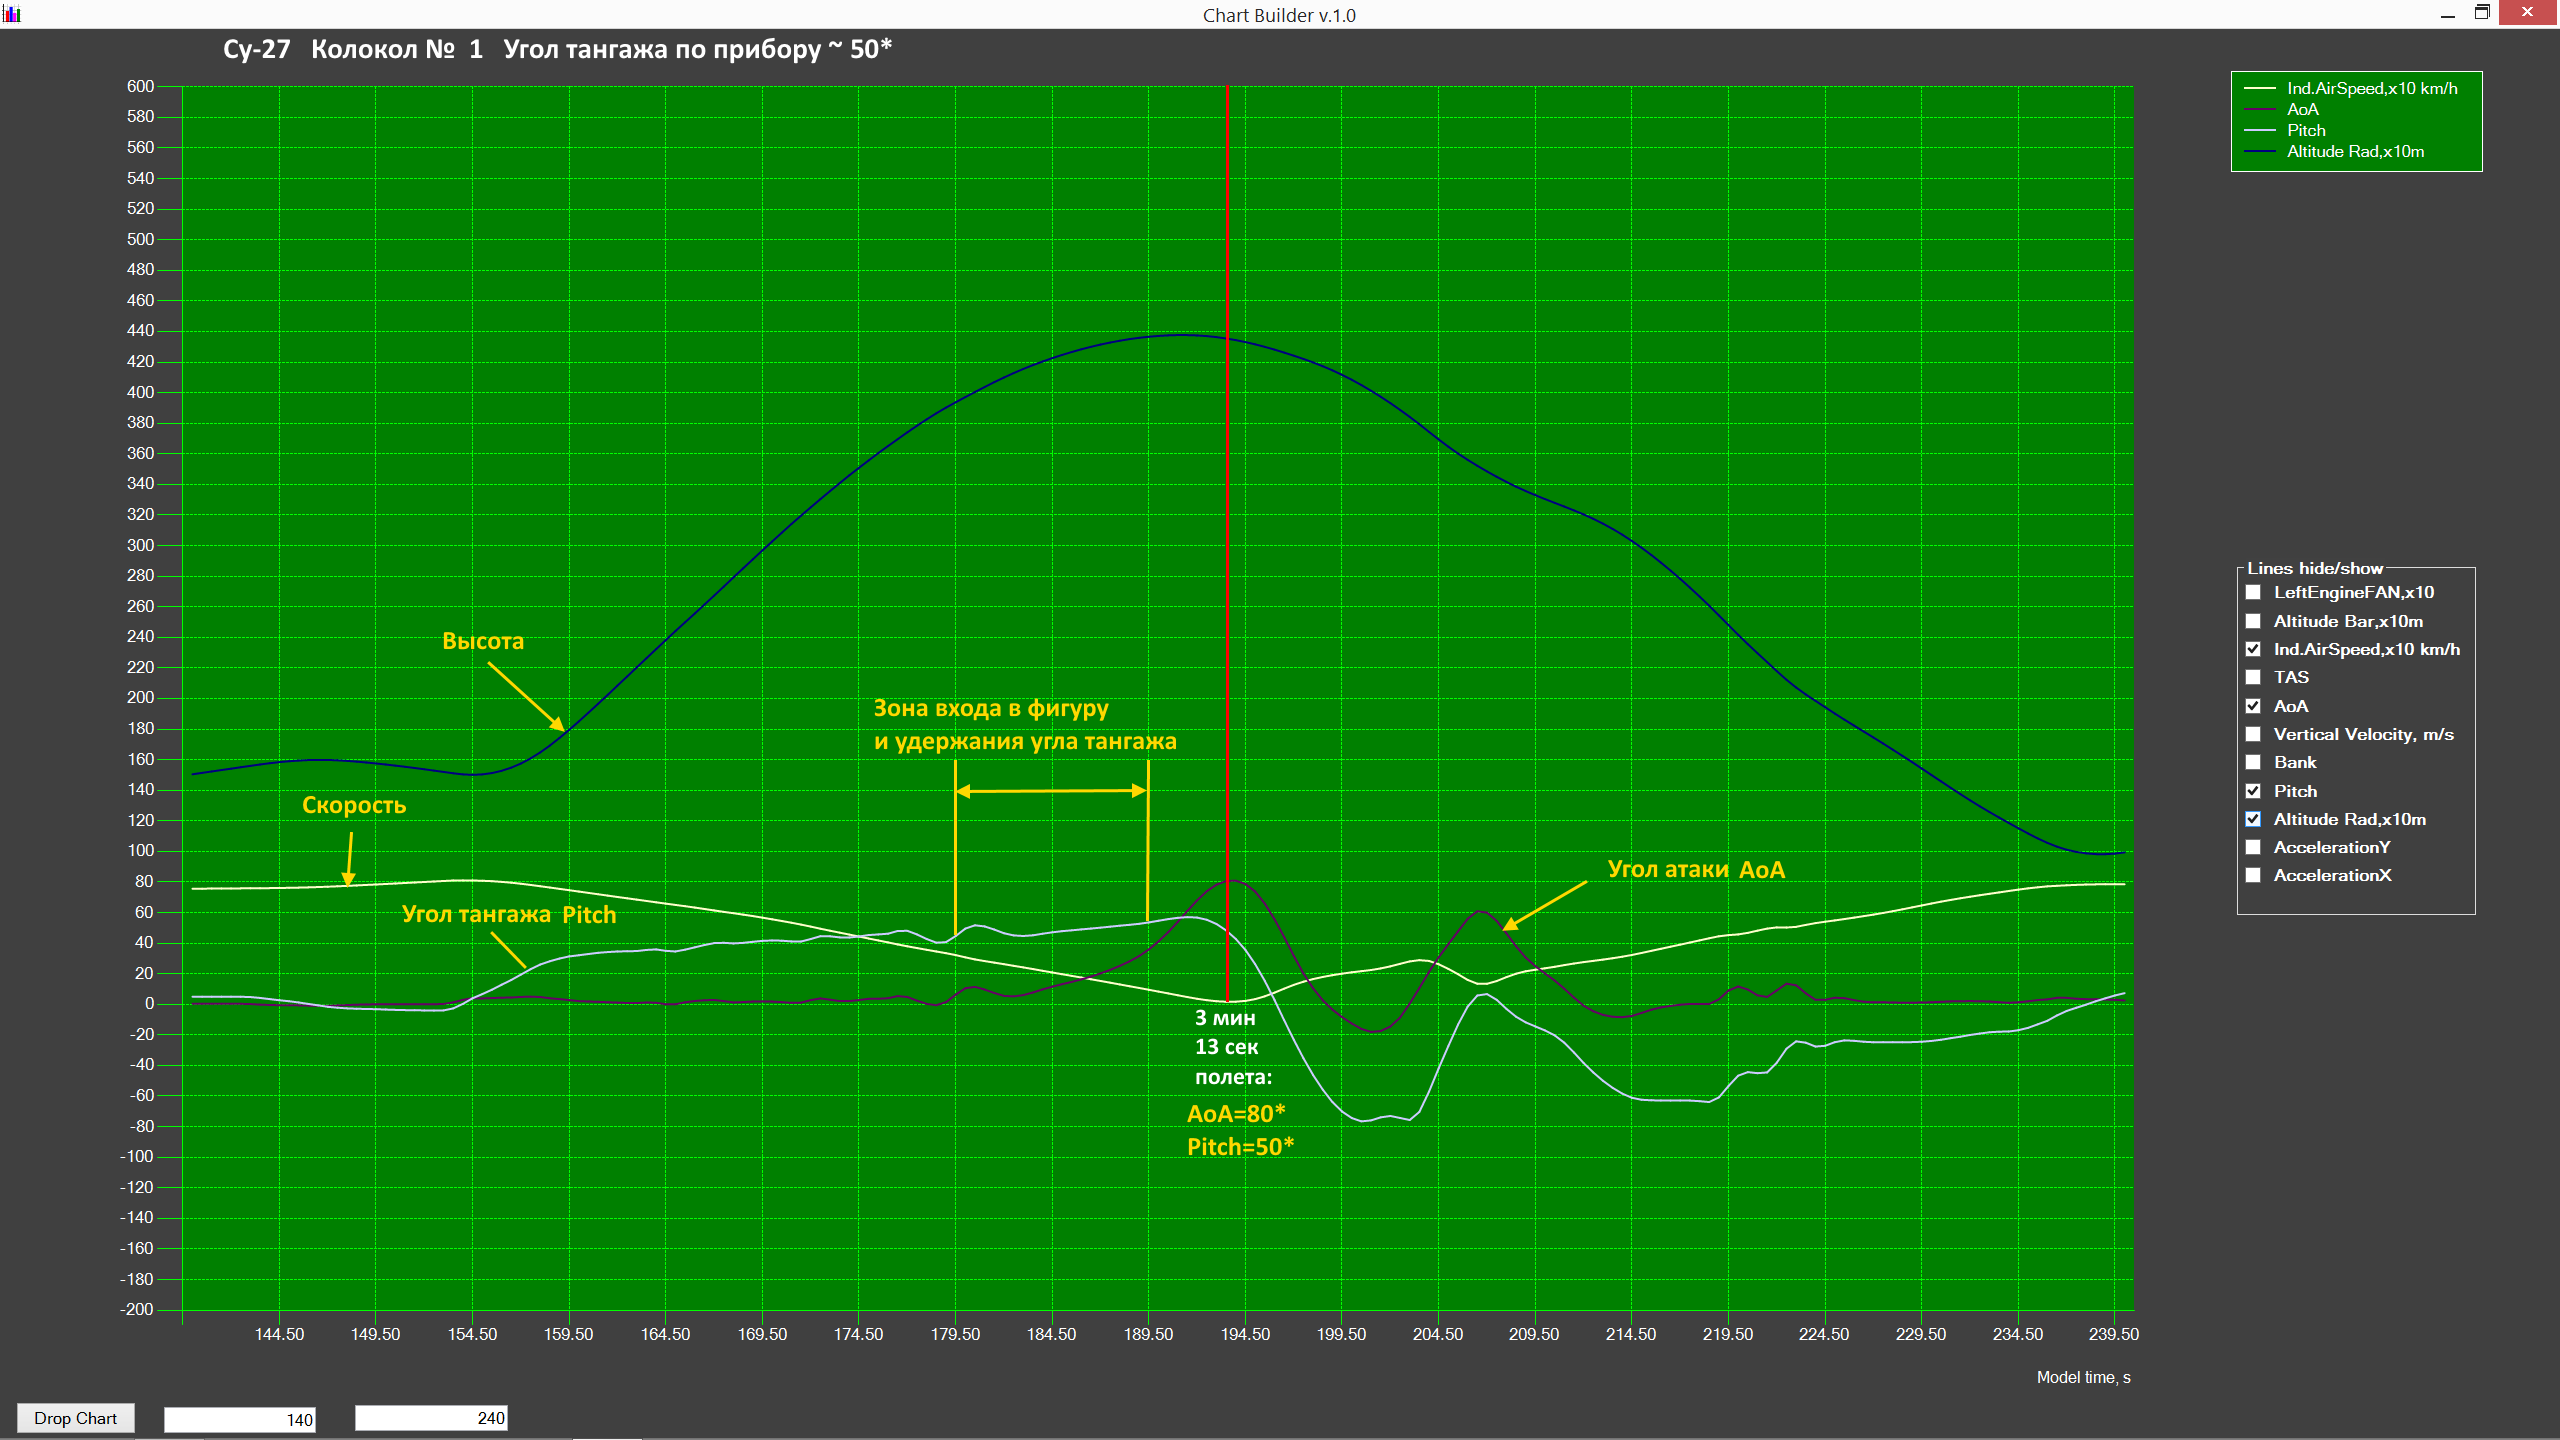Image resolution: width=2560 pixels, height=1440 pixels.
Task: Uncheck the Ind.AirSpeed,x10 km/h checkbox
Action: click(2253, 649)
